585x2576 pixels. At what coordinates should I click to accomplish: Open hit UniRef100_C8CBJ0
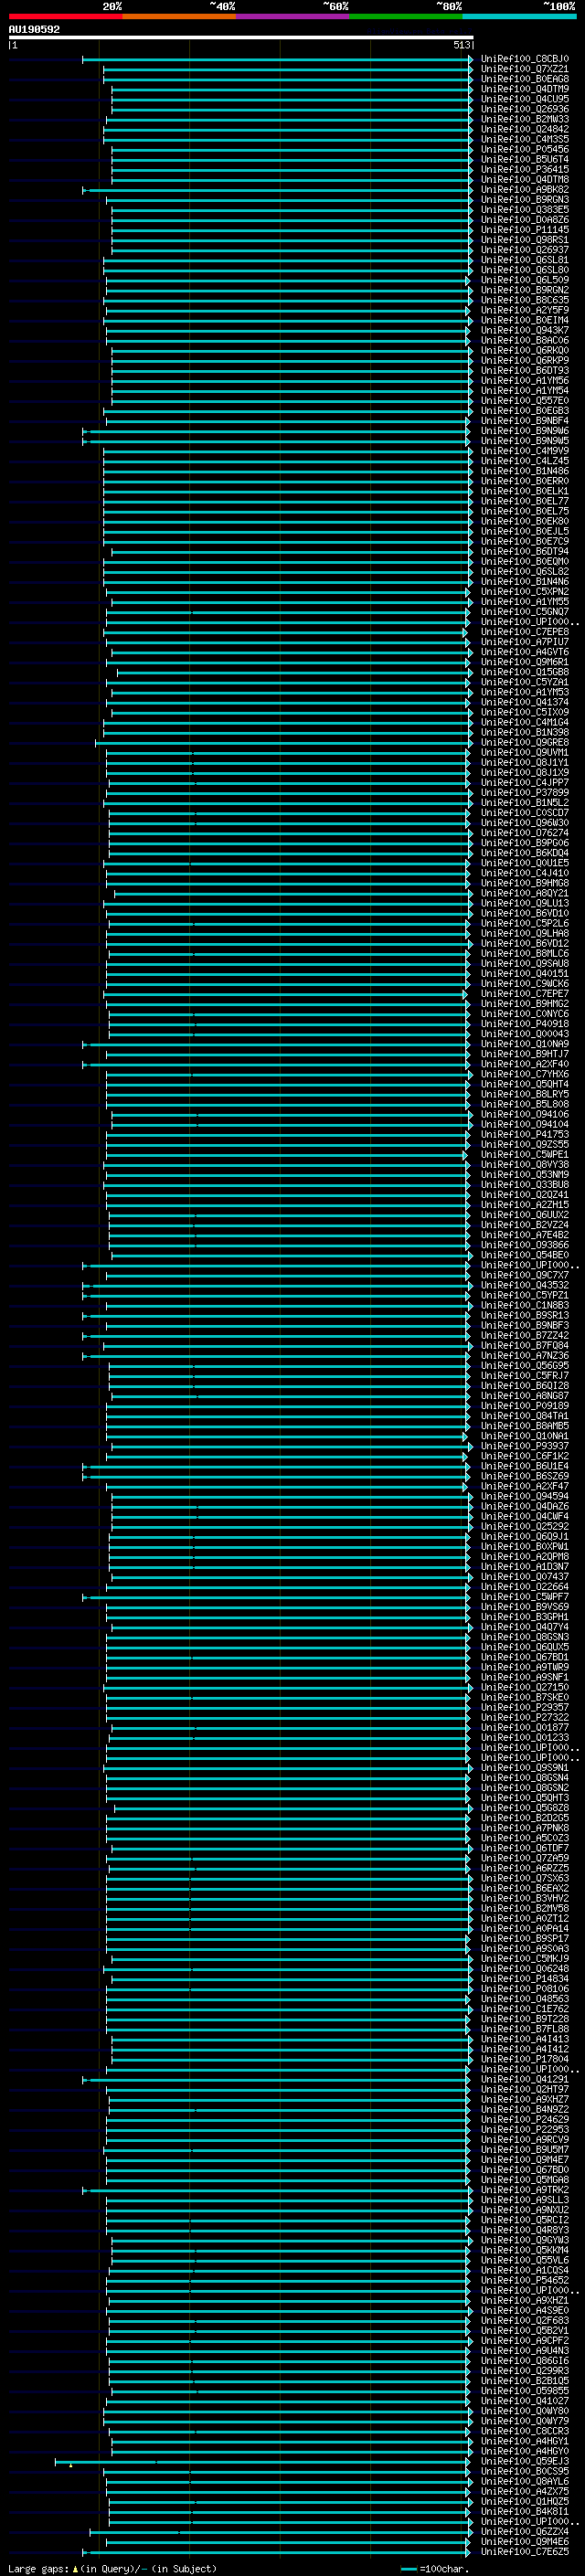click(x=524, y=59)
